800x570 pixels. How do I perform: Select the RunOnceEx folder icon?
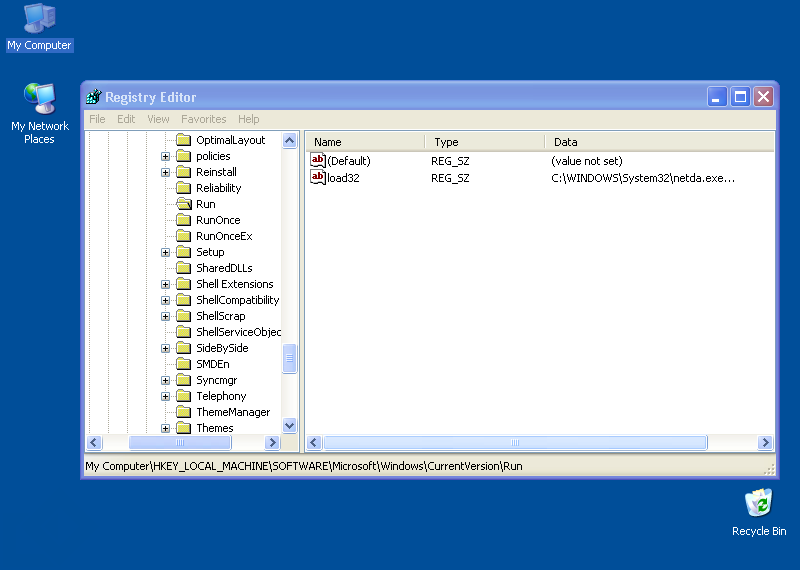184,236
